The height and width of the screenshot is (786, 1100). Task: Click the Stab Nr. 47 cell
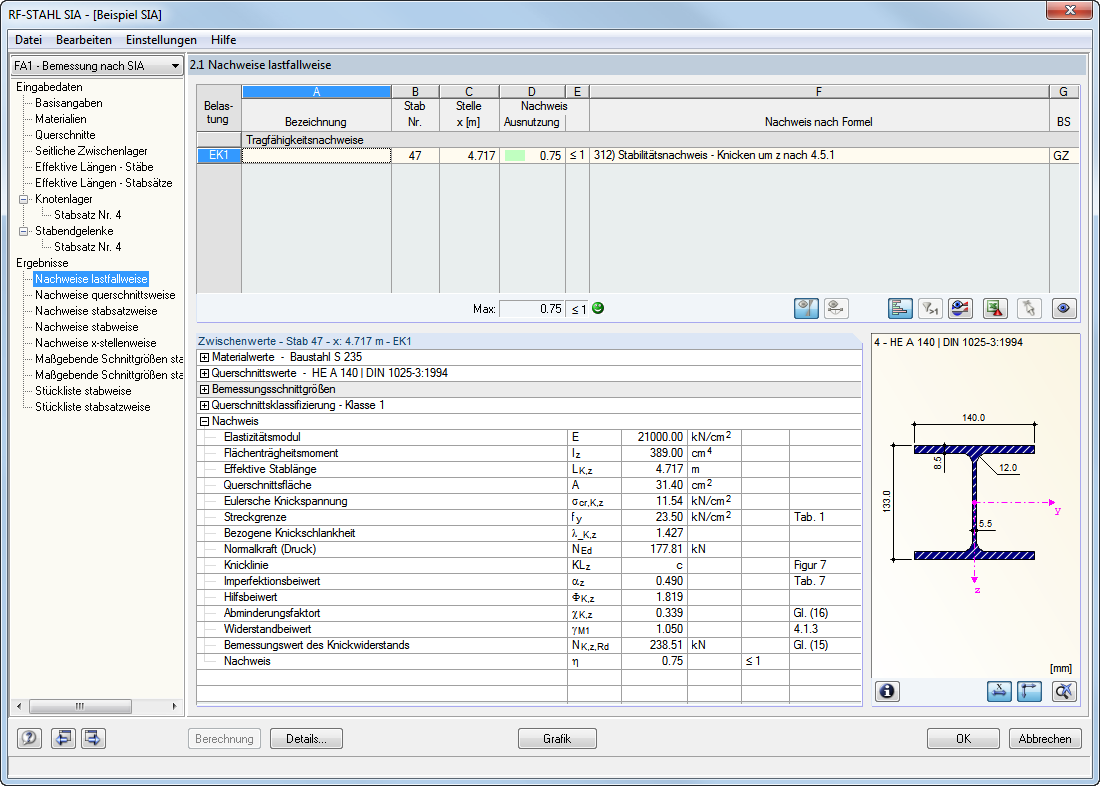coord(415,156)
